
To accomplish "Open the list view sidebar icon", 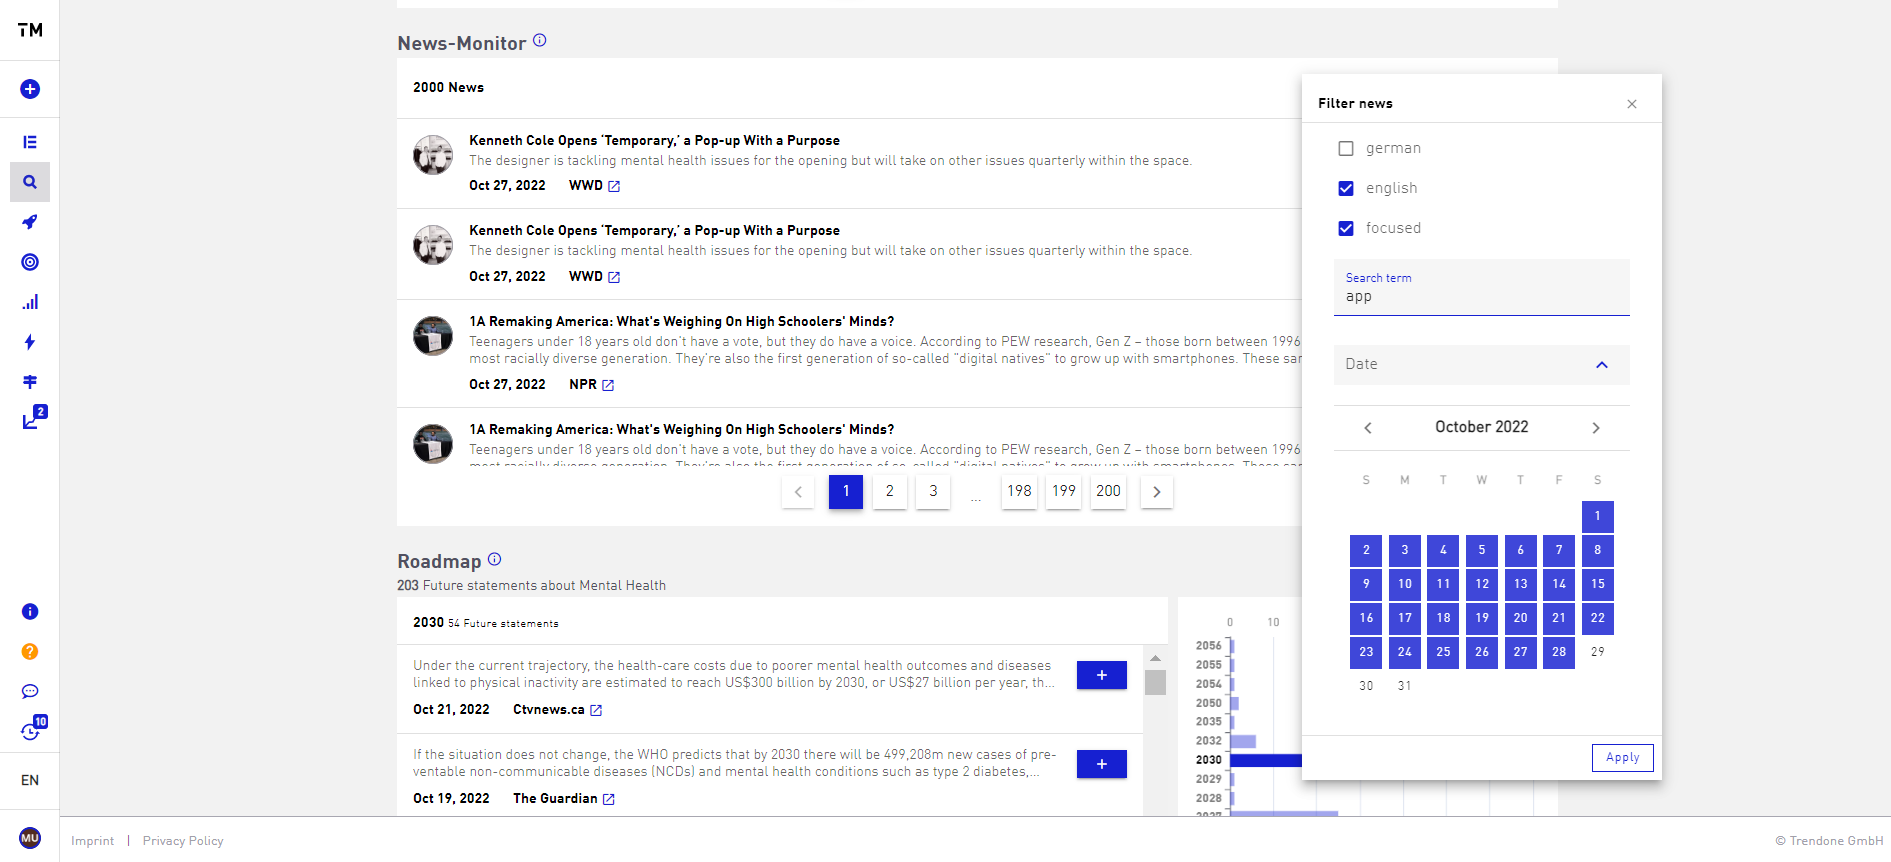I will pyautogui.click(x=30, y=142).
